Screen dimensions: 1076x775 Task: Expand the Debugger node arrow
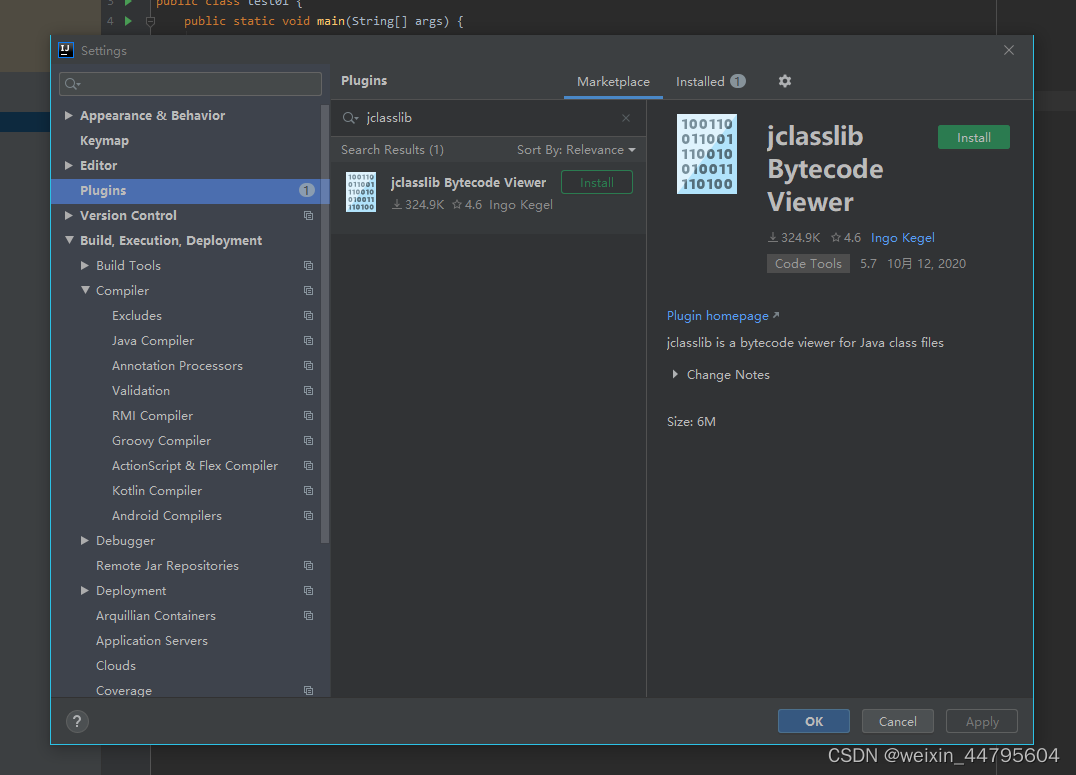point(84,541)
